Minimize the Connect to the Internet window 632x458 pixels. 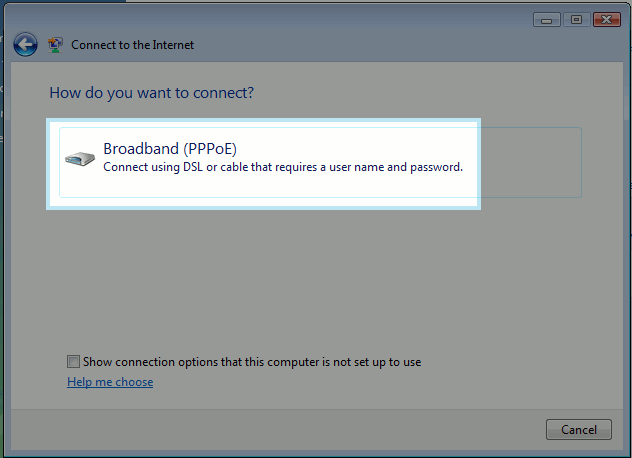(546, 19)
